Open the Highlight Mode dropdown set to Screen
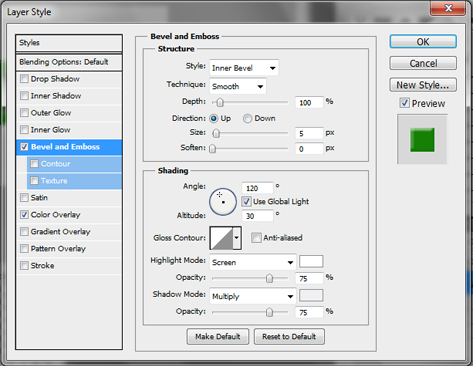The height and width of the screenshot is (366, 473). click(253, 262)
